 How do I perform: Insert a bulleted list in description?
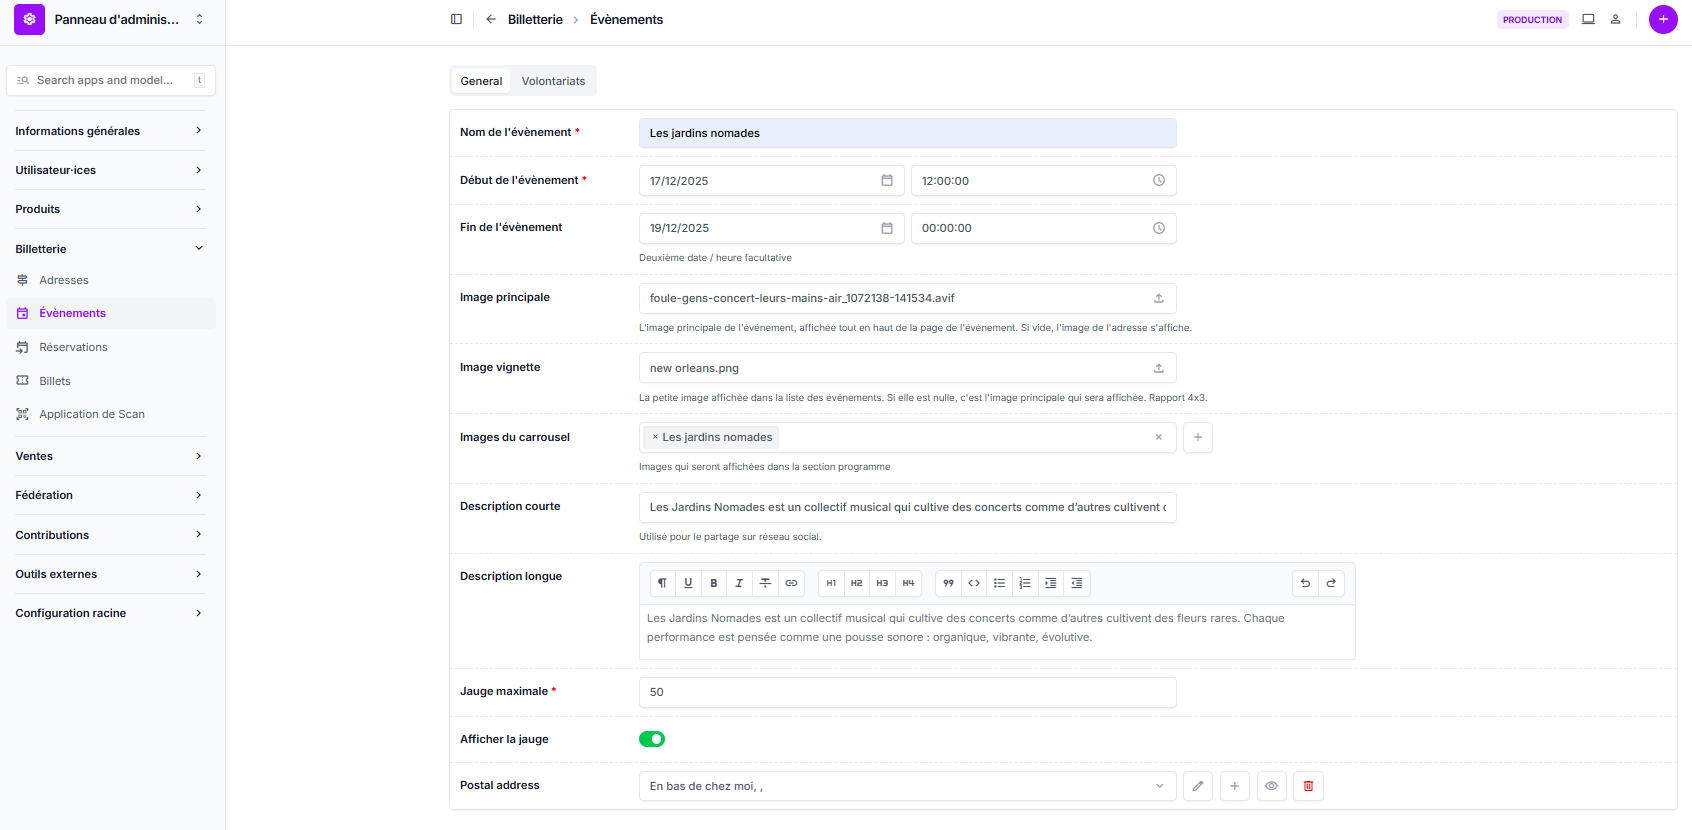(999, 583)
